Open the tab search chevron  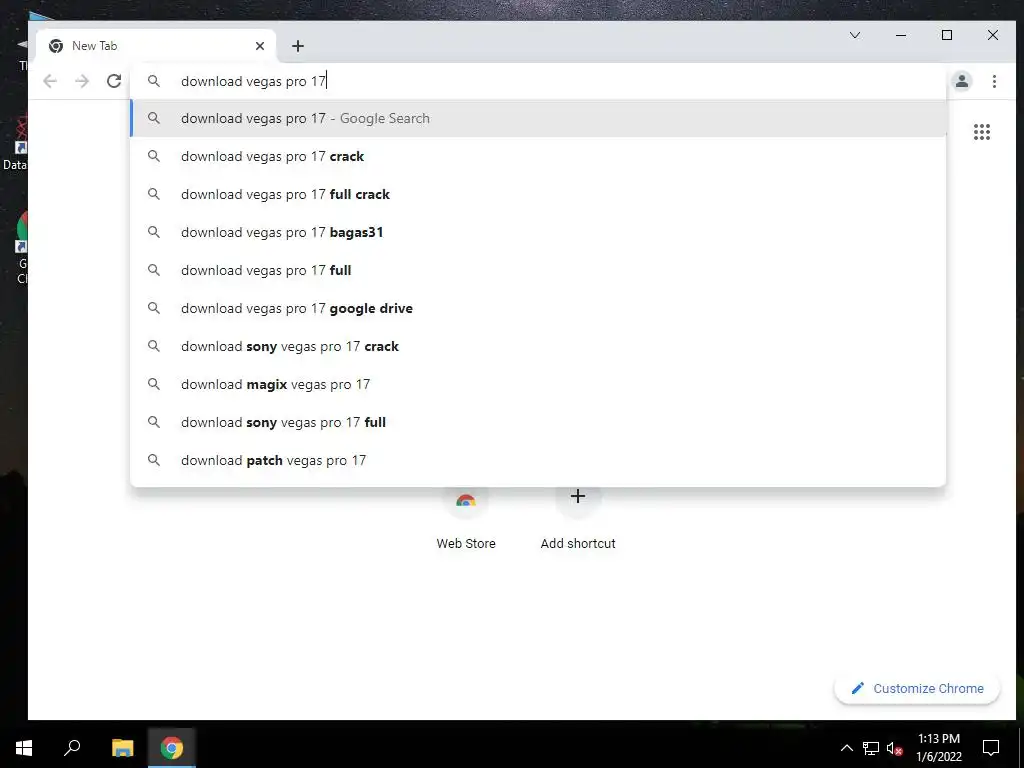point(855,35)
